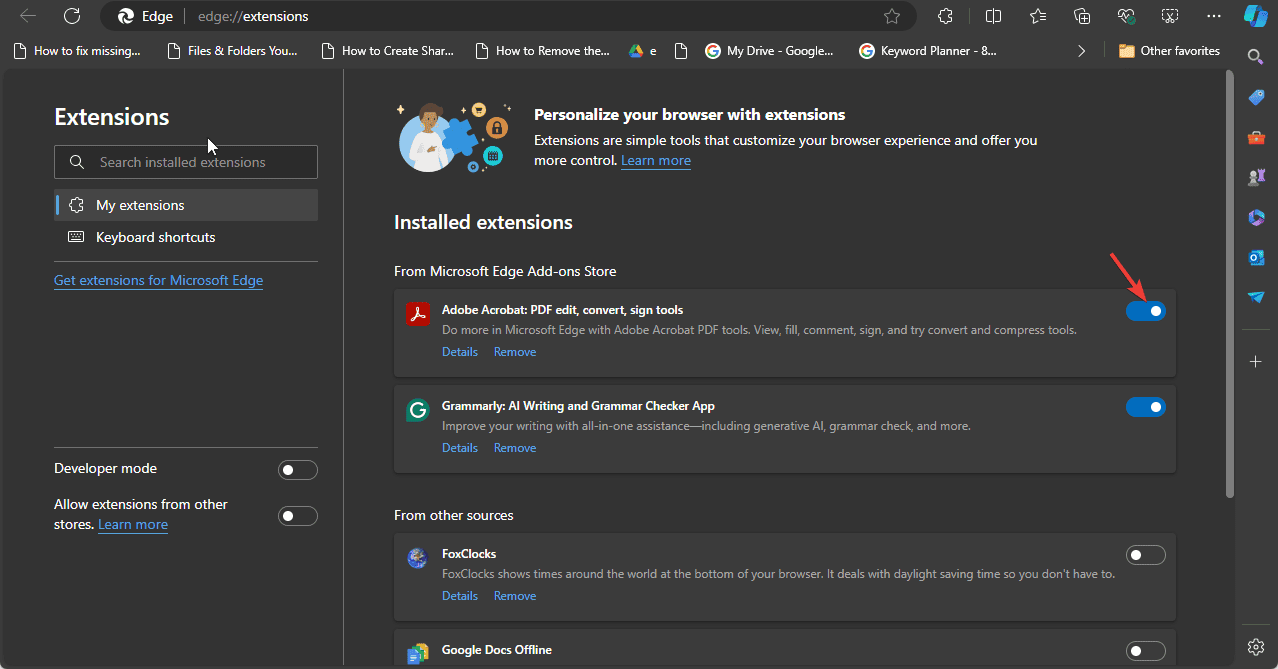Open Split screen from the toolbar
Screen dimensions: 1278x669
(993, 16)
